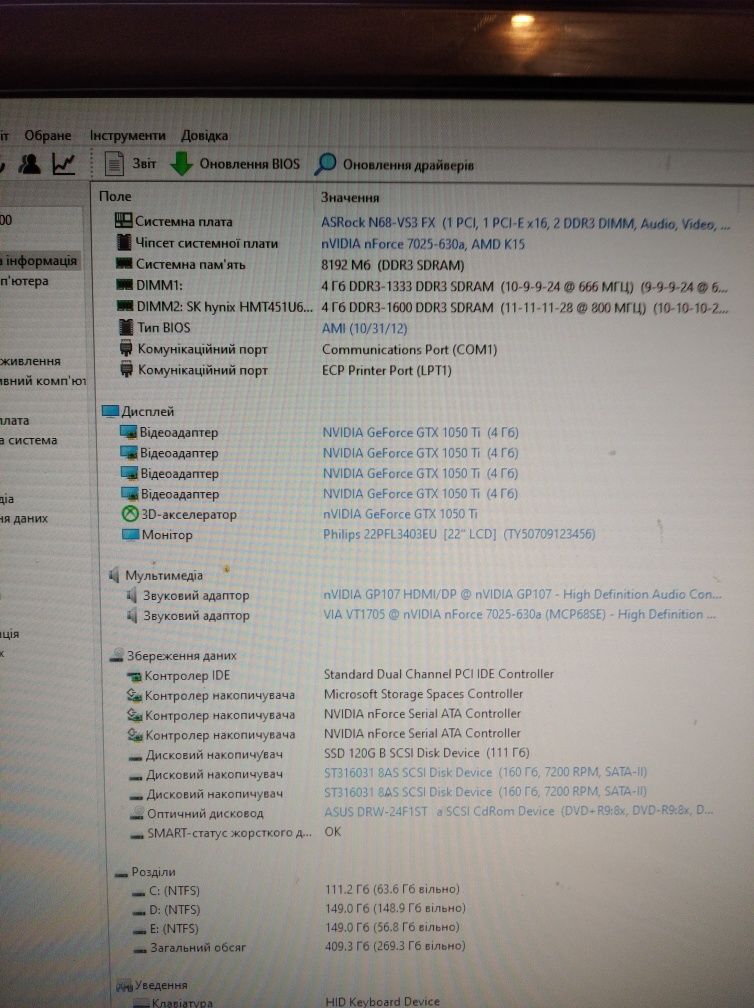The height and width of the screenshot is (1008, 754).
Task: Click the green BIOS update arrow icon
Action: coord(181,164)
